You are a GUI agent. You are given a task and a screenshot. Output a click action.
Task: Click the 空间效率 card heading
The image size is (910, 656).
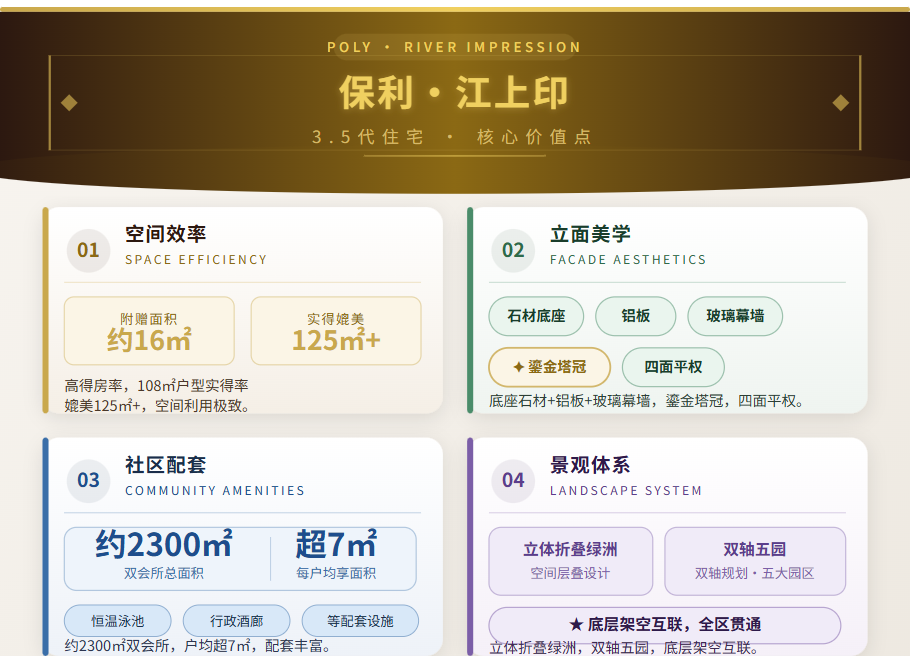[166, 234]
